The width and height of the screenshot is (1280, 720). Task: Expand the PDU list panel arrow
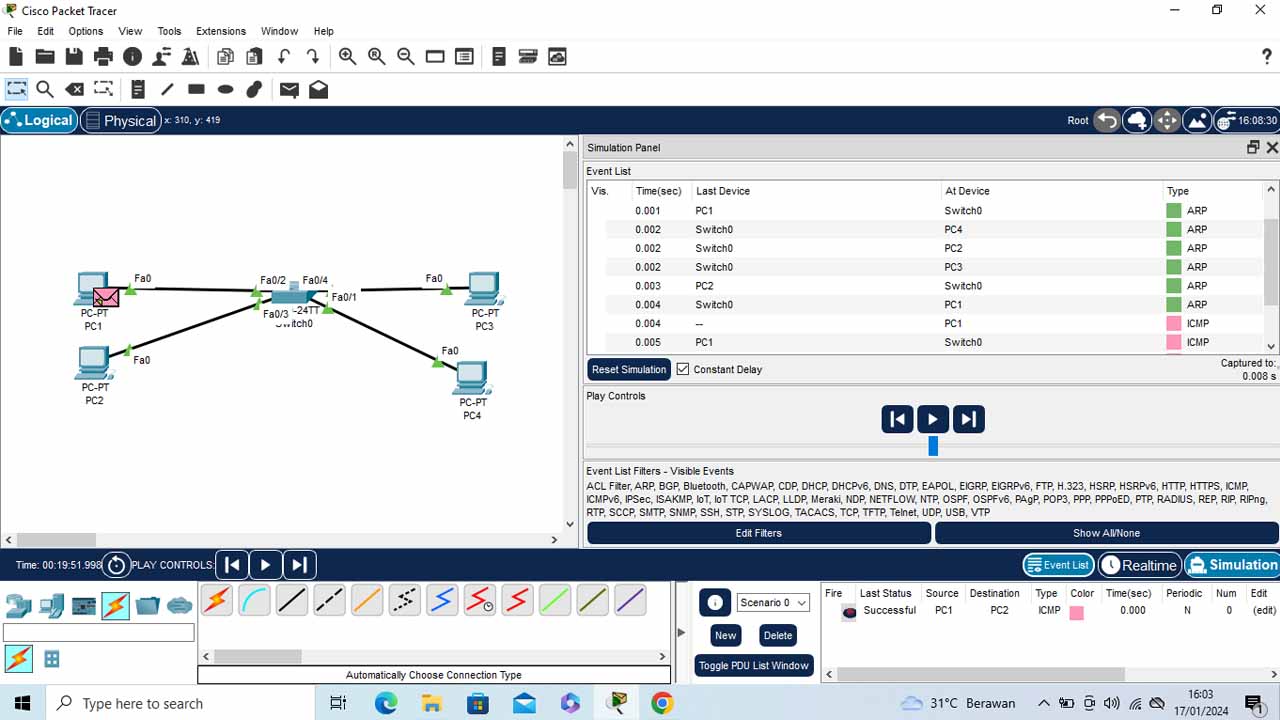coord(682,632)
